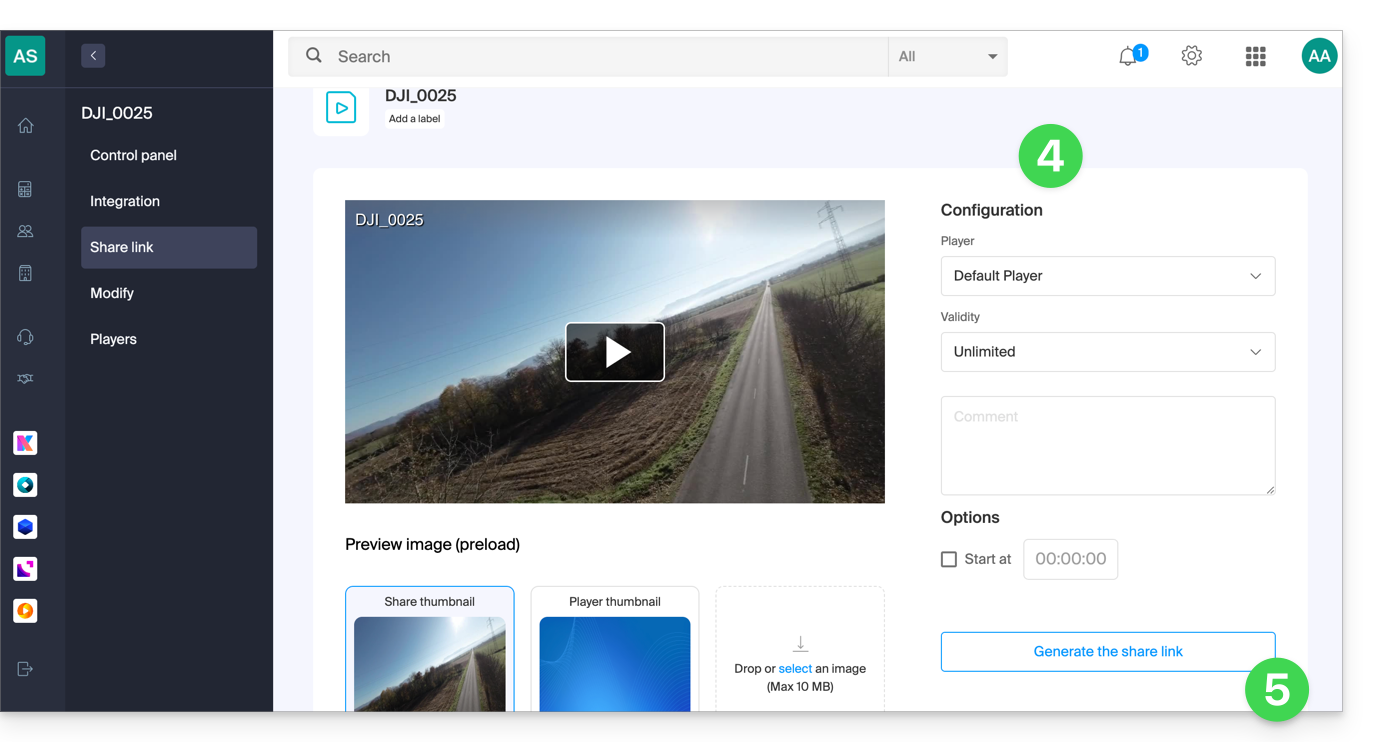Open the Integration menu item

(x=125, y=201)
